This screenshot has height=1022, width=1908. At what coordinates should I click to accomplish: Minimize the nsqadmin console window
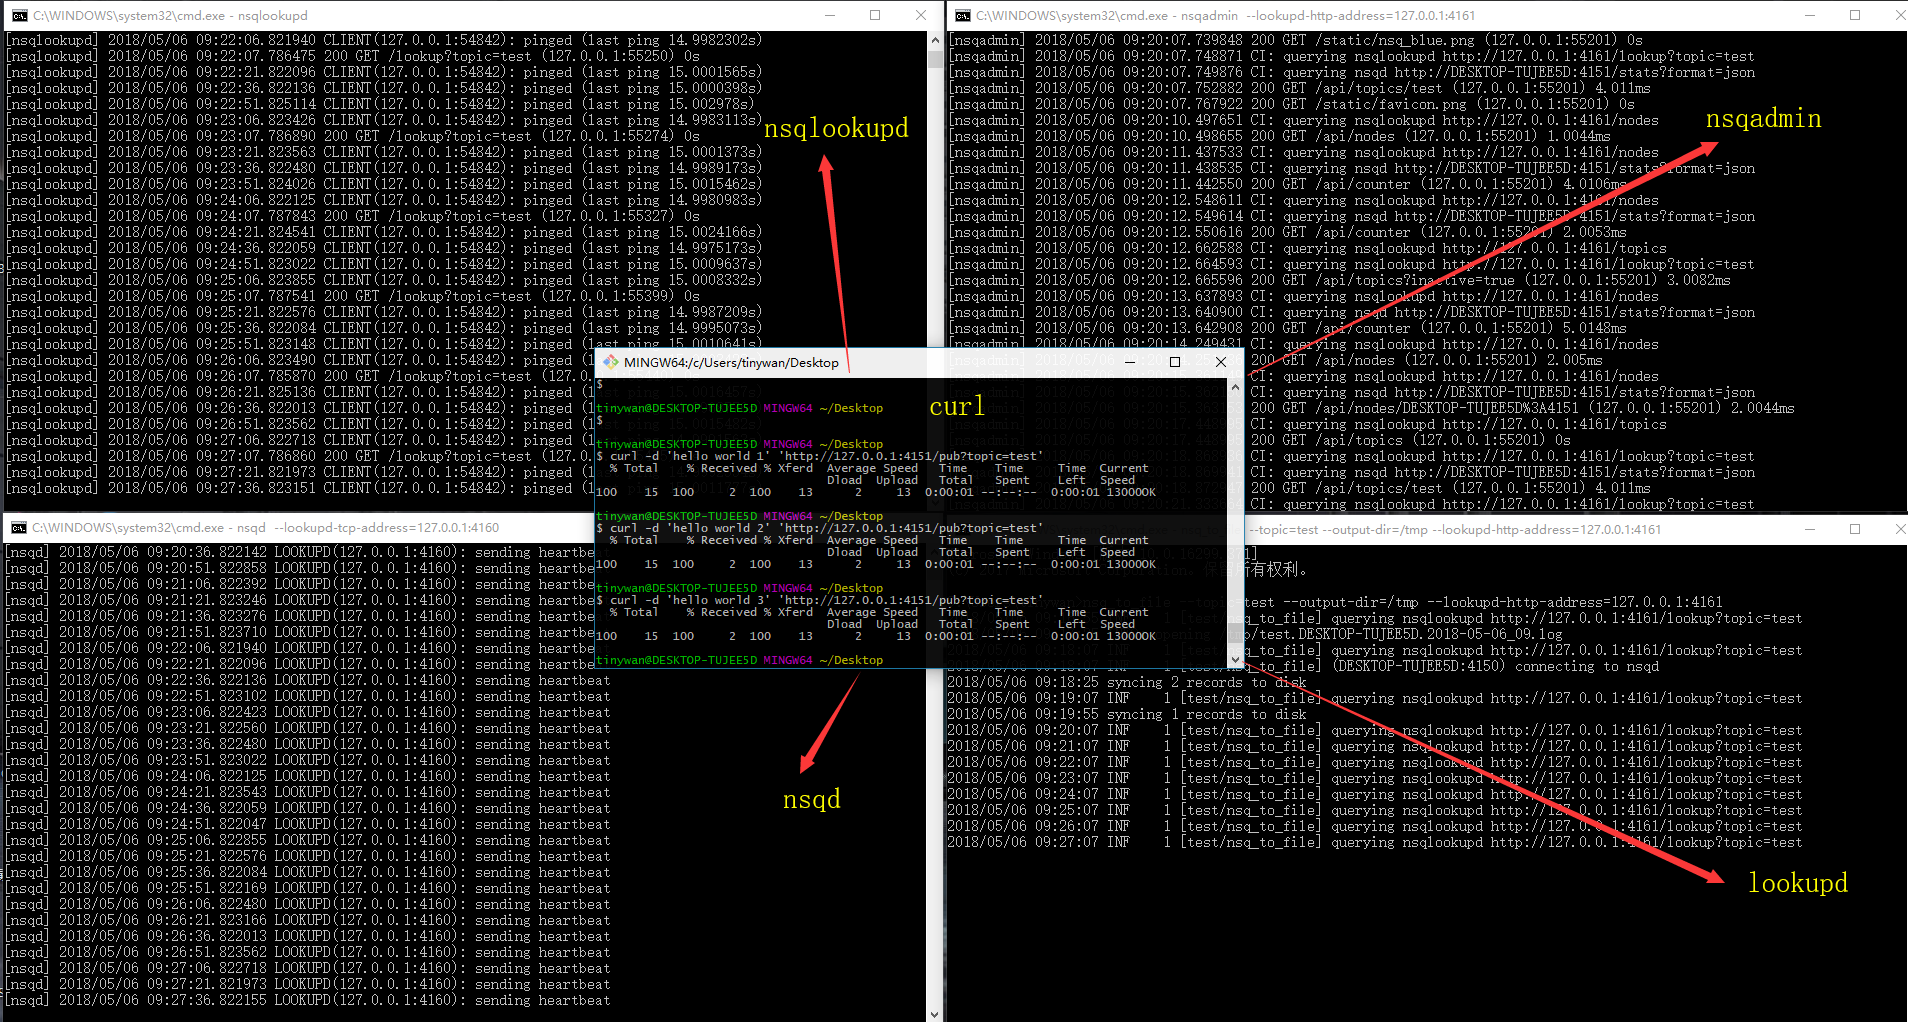[x=1808, y=15]
